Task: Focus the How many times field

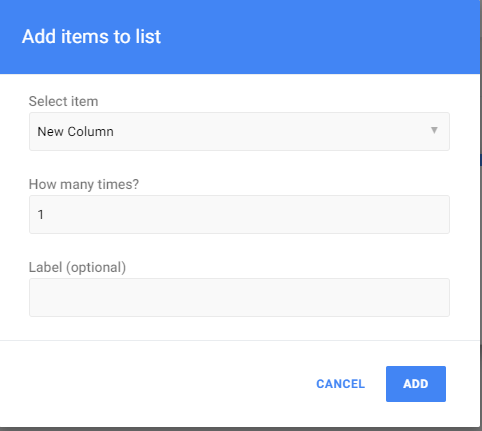Action: [x=239, y=214]
